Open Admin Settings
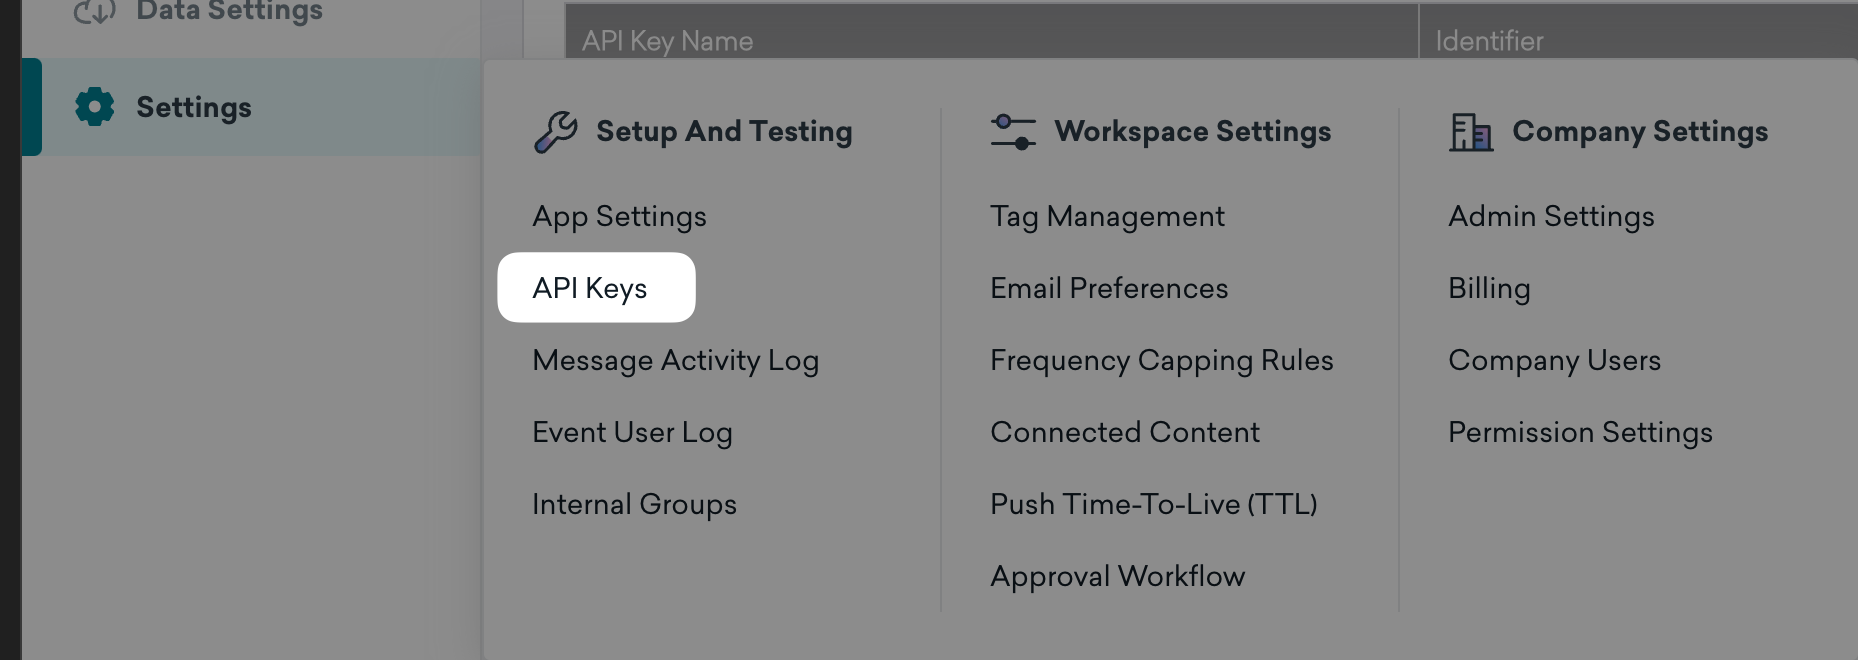 (1551, 217)
